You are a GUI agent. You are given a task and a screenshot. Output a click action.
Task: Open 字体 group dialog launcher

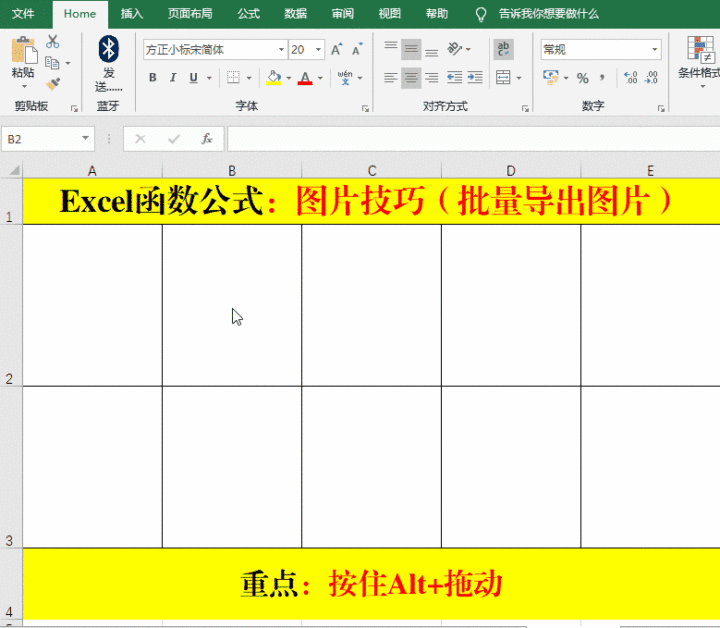(x=365, y=108)
